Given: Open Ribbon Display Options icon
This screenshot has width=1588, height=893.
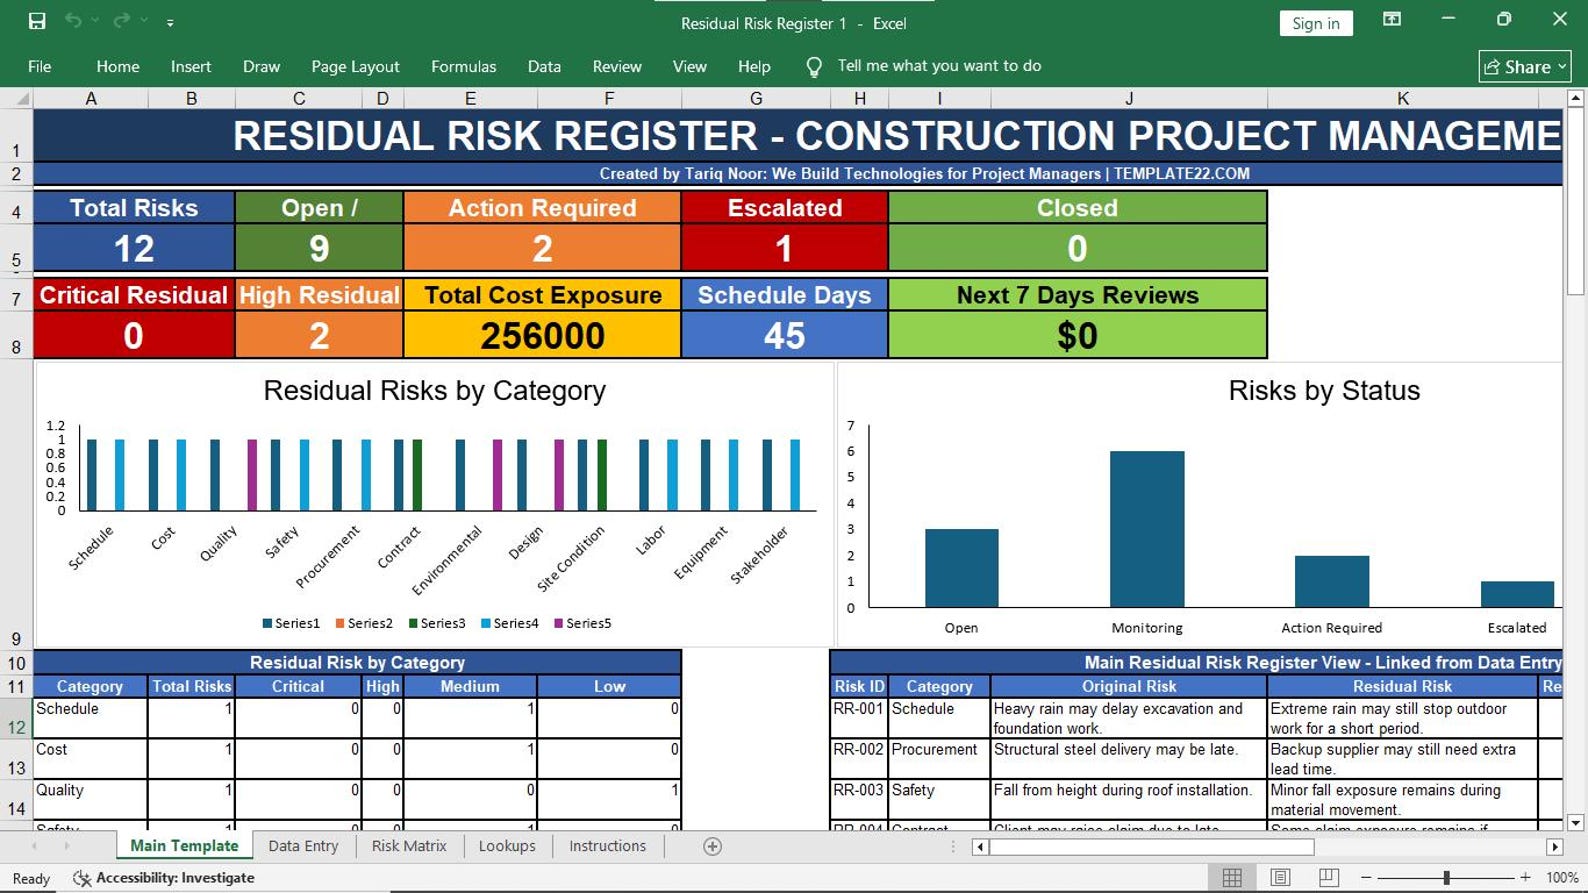Looking at the screenshot, I should pyautogui.click(x=1391, y=19).
